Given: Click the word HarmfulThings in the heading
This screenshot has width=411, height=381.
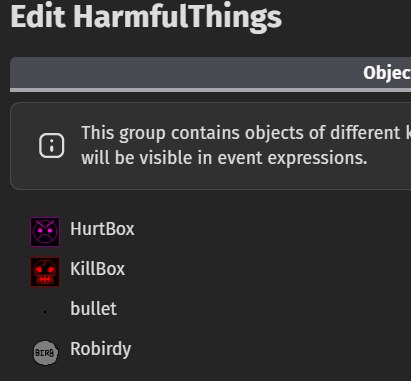Looking at the screenshot, I should tap(177, 17).
